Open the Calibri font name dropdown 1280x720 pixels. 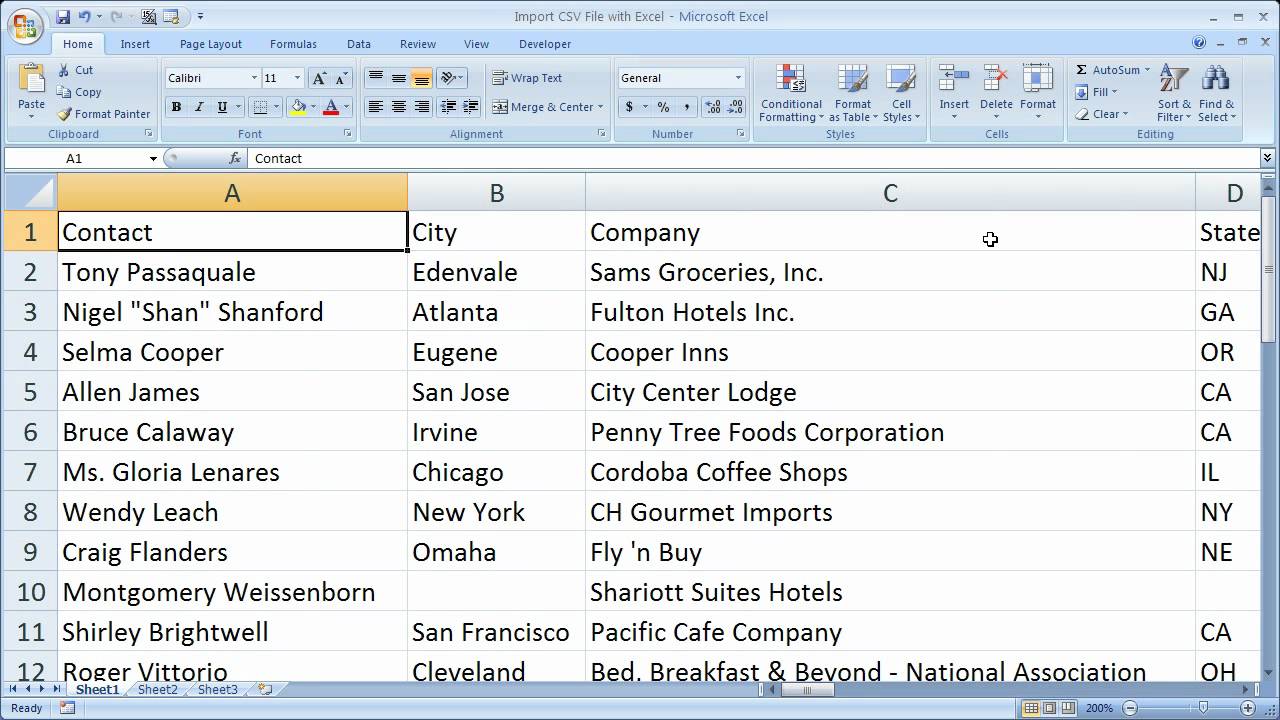pyautogui.click(x=254, y=78)
